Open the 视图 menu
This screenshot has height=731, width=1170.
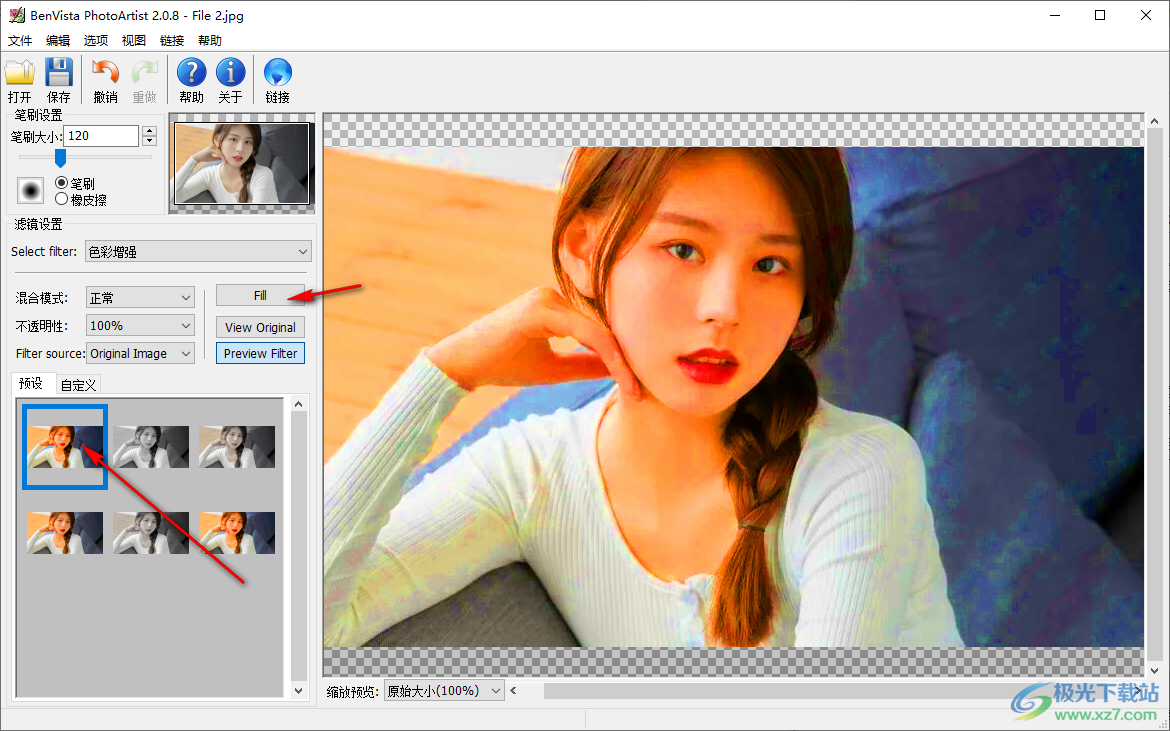[x=134, y=40]
